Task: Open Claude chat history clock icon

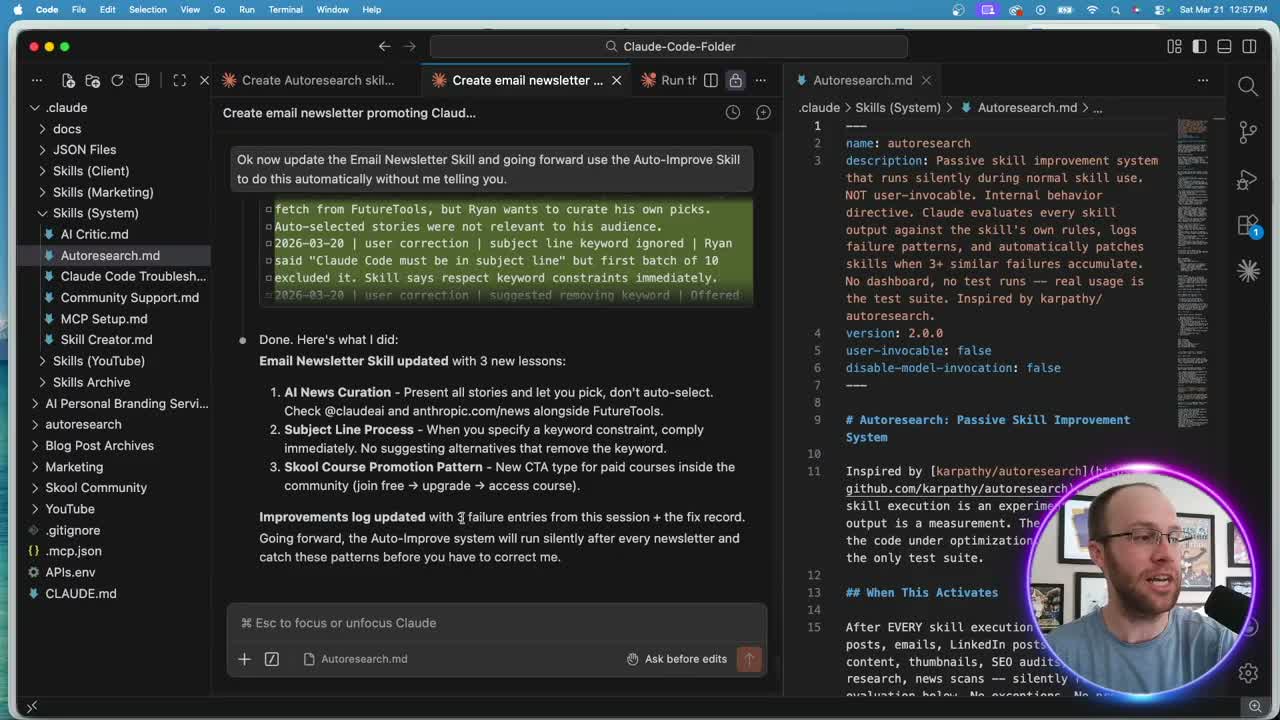Action: tap(733, 113)
